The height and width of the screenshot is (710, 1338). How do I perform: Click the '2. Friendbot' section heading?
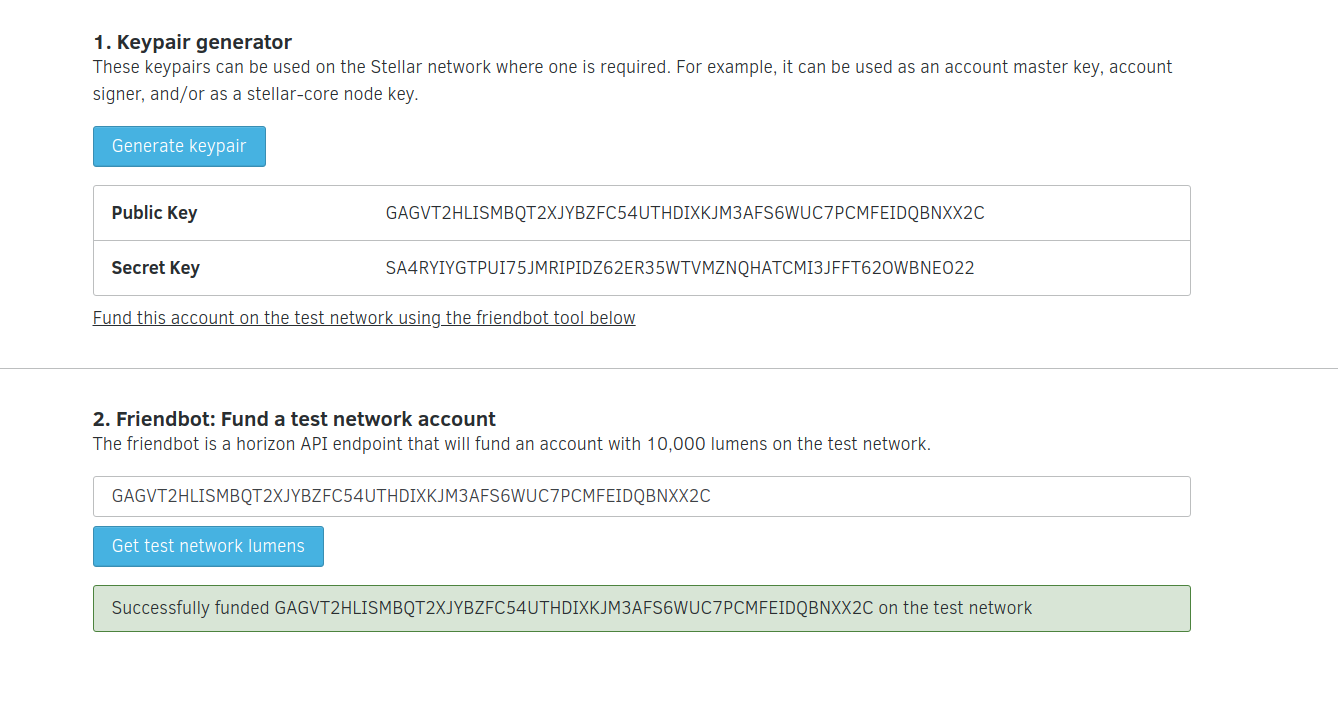(294, 419)
